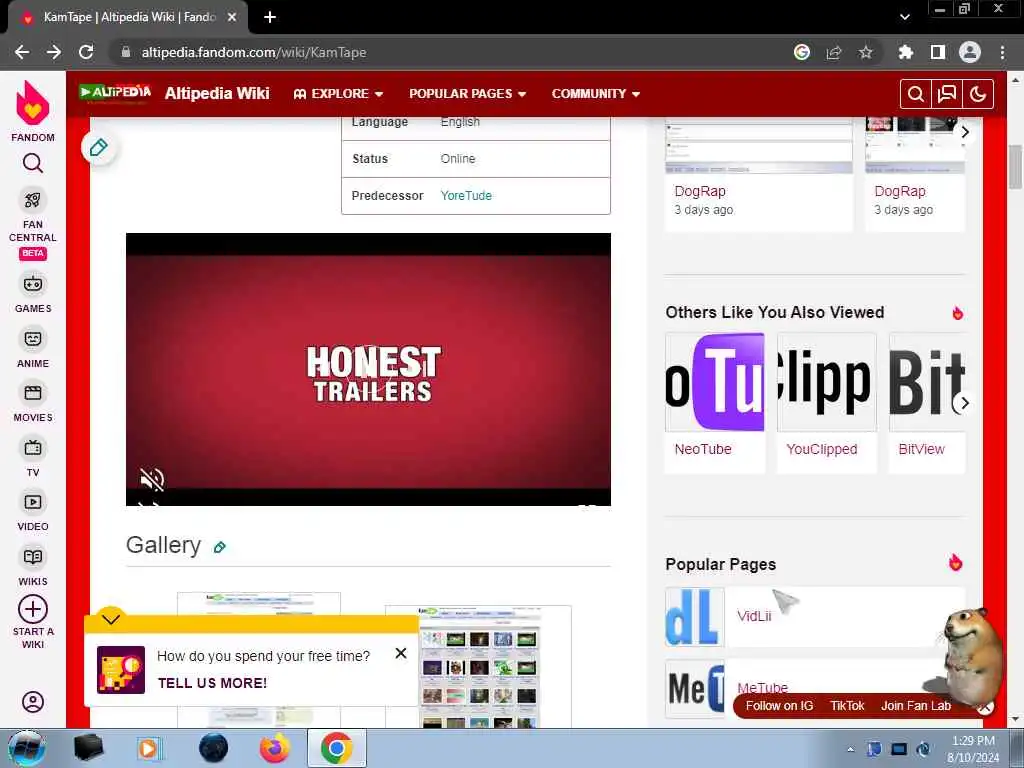Image resolution: width=1024 pixels, height=768 pixels.
Task: Click the TikTok link in footer bar
Action: [847, 706]
